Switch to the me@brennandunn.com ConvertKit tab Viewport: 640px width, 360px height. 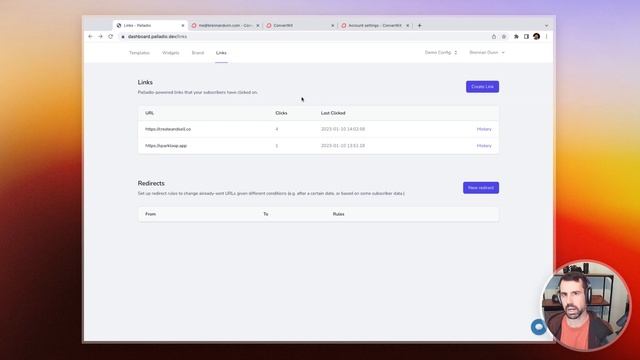tap(225, 25)
